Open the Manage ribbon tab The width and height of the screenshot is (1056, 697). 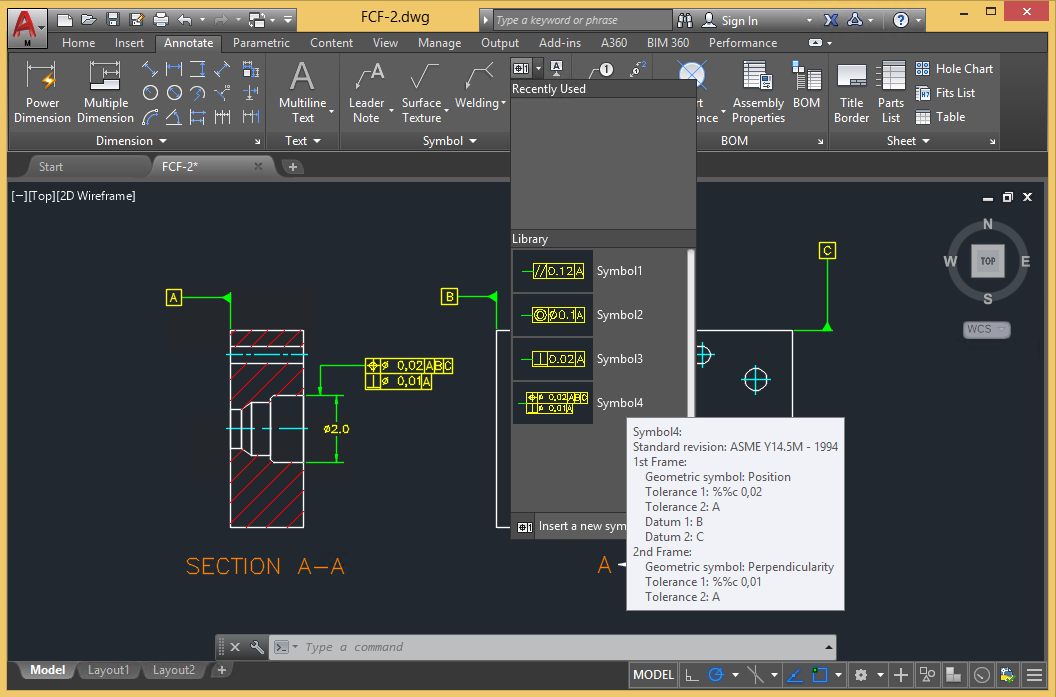point(439,43)
